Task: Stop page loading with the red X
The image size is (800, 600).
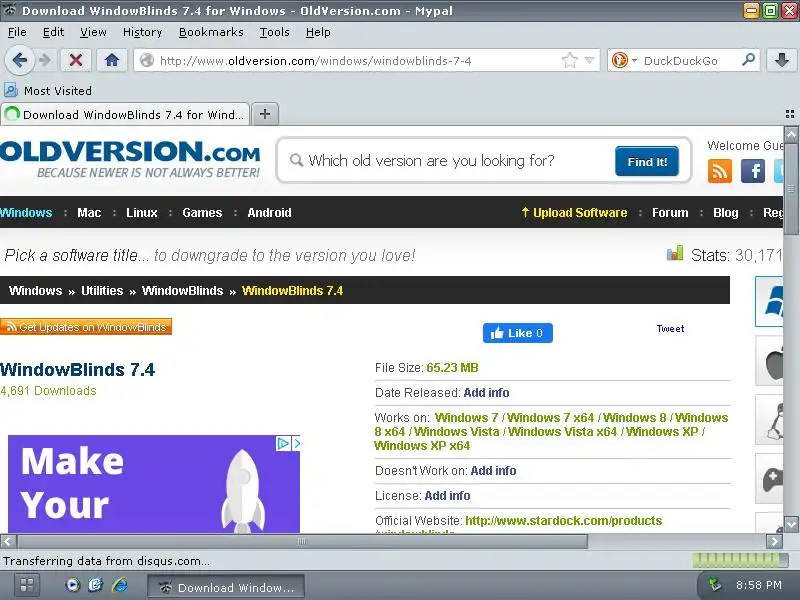Action: coord(76,60)
